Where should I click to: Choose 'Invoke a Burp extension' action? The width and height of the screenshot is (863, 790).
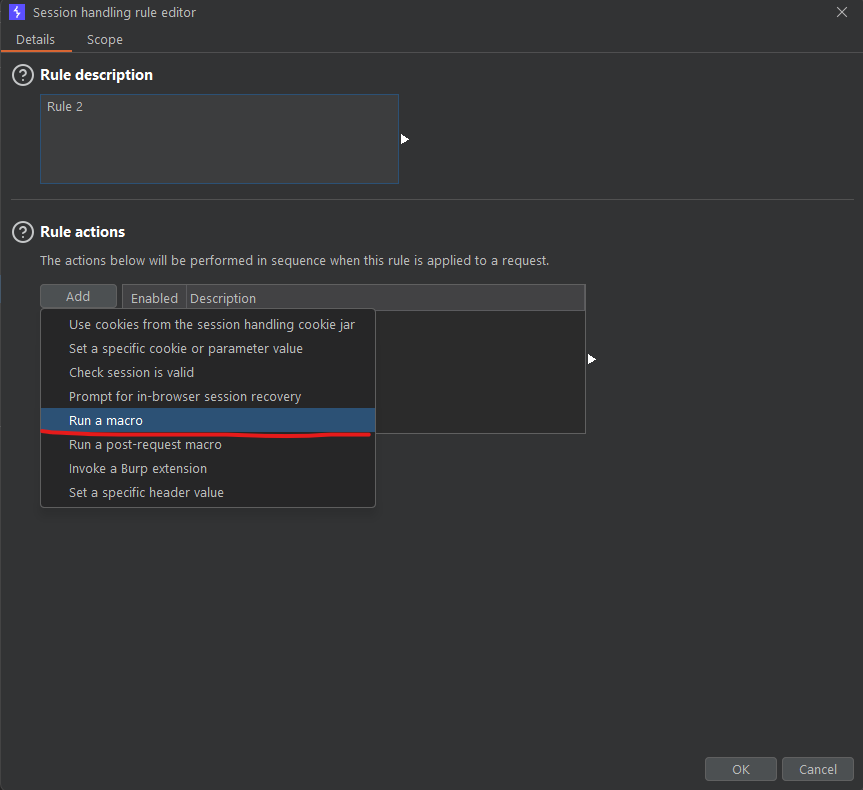point(138,469)
